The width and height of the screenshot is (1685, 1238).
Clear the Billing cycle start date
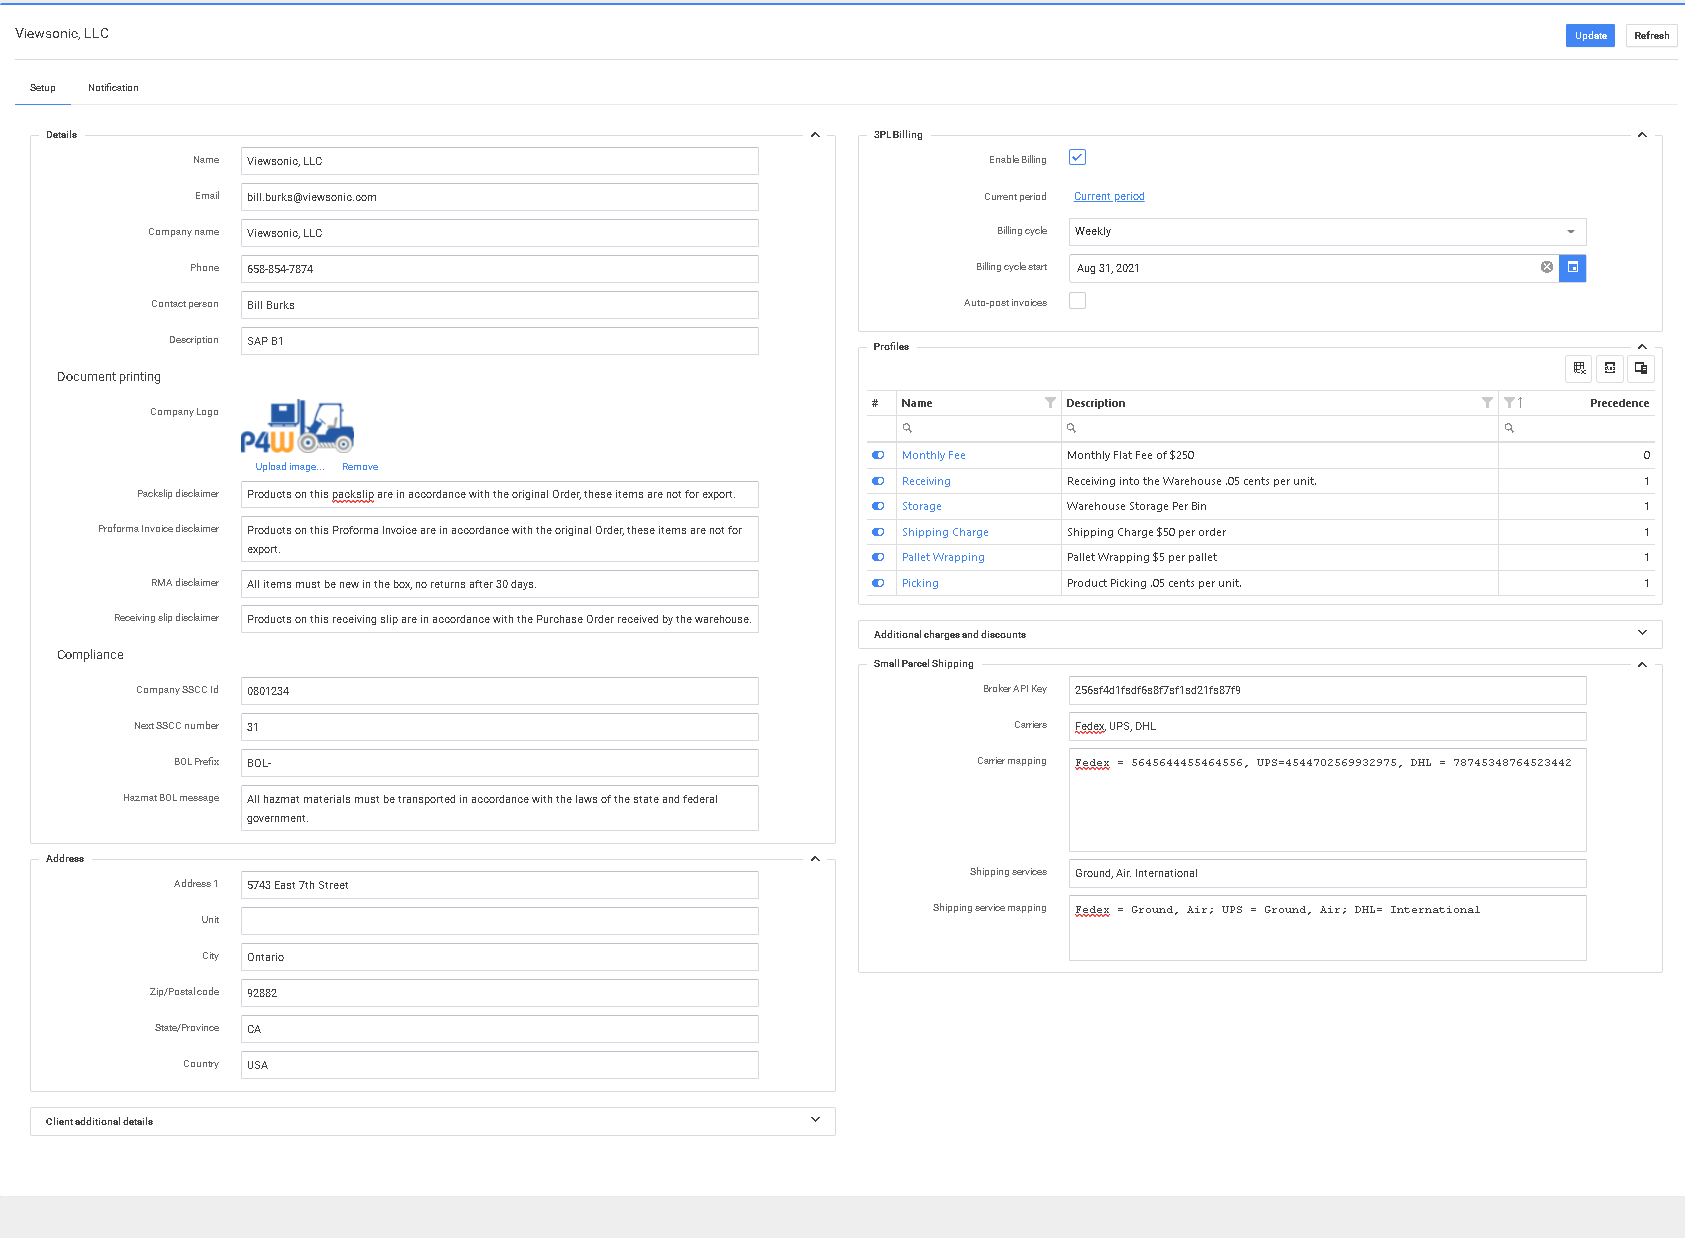[1546, 268]
